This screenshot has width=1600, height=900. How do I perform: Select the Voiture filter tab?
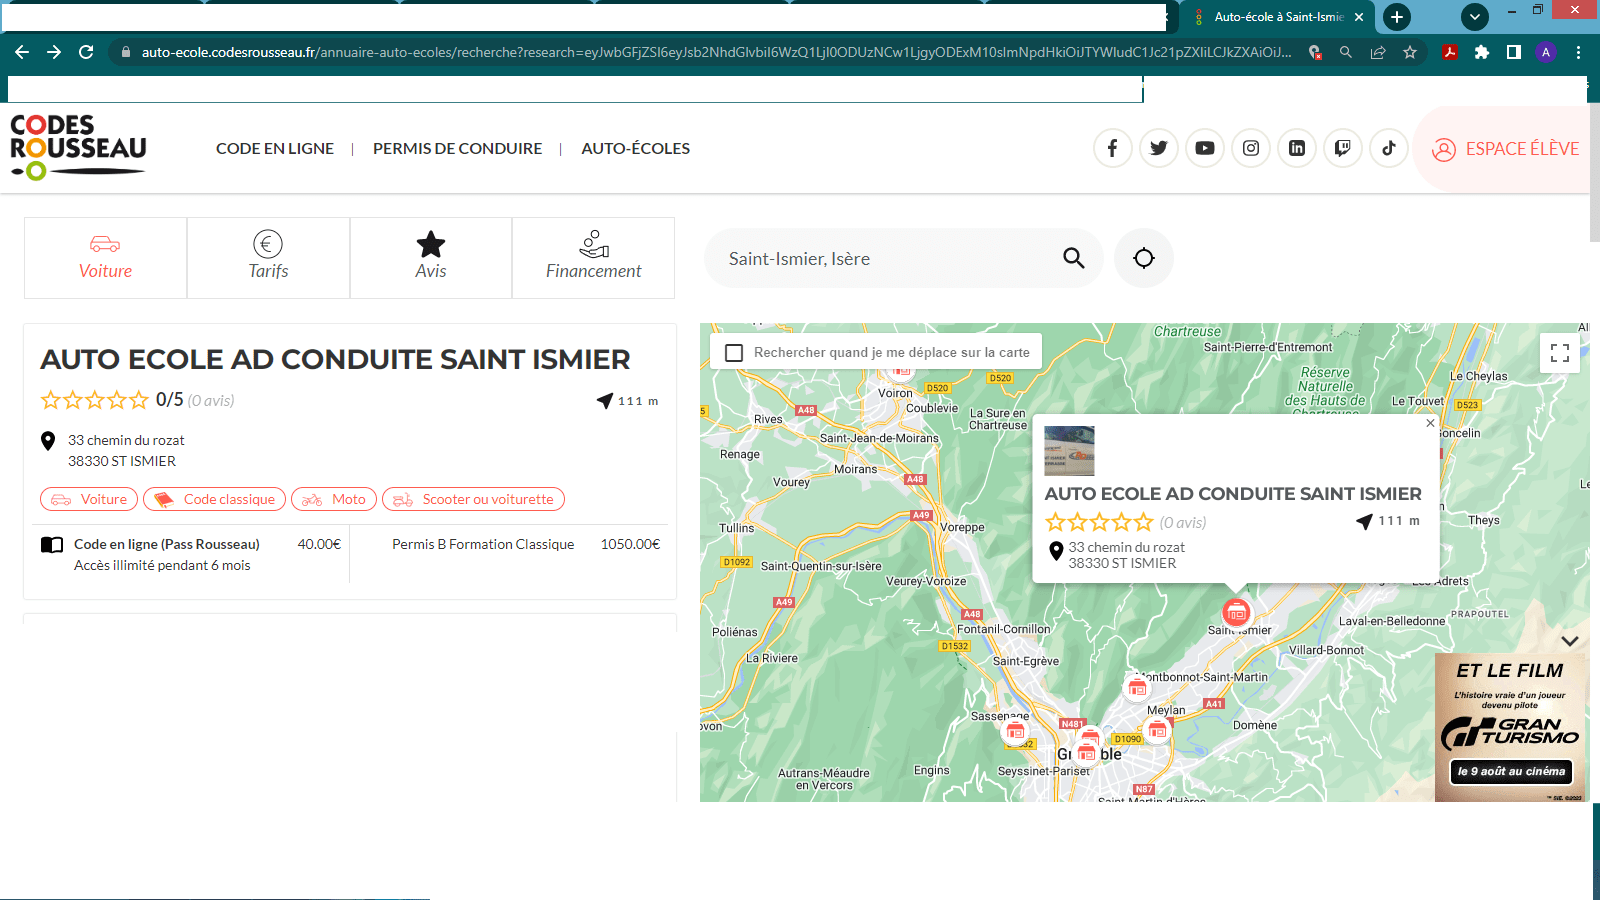[105, 258]
